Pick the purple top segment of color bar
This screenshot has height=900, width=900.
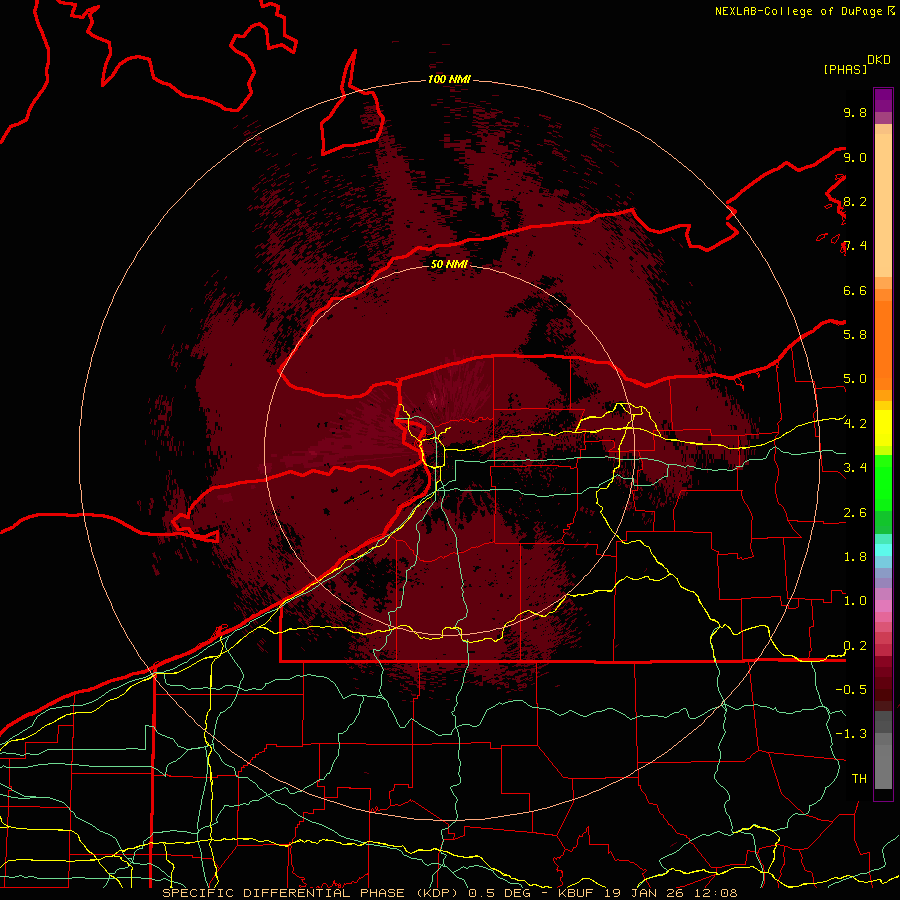(883, 100)
